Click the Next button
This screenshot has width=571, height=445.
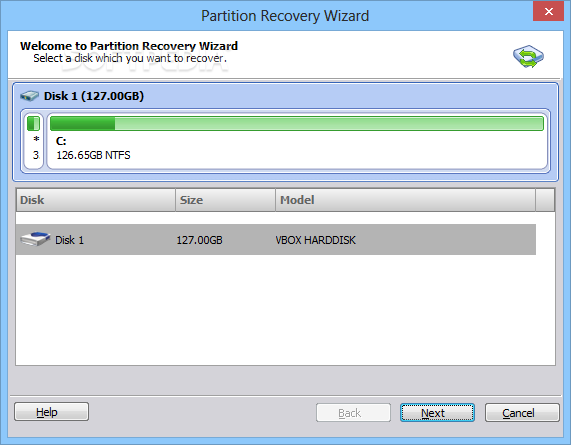click(x=437, y=413)
